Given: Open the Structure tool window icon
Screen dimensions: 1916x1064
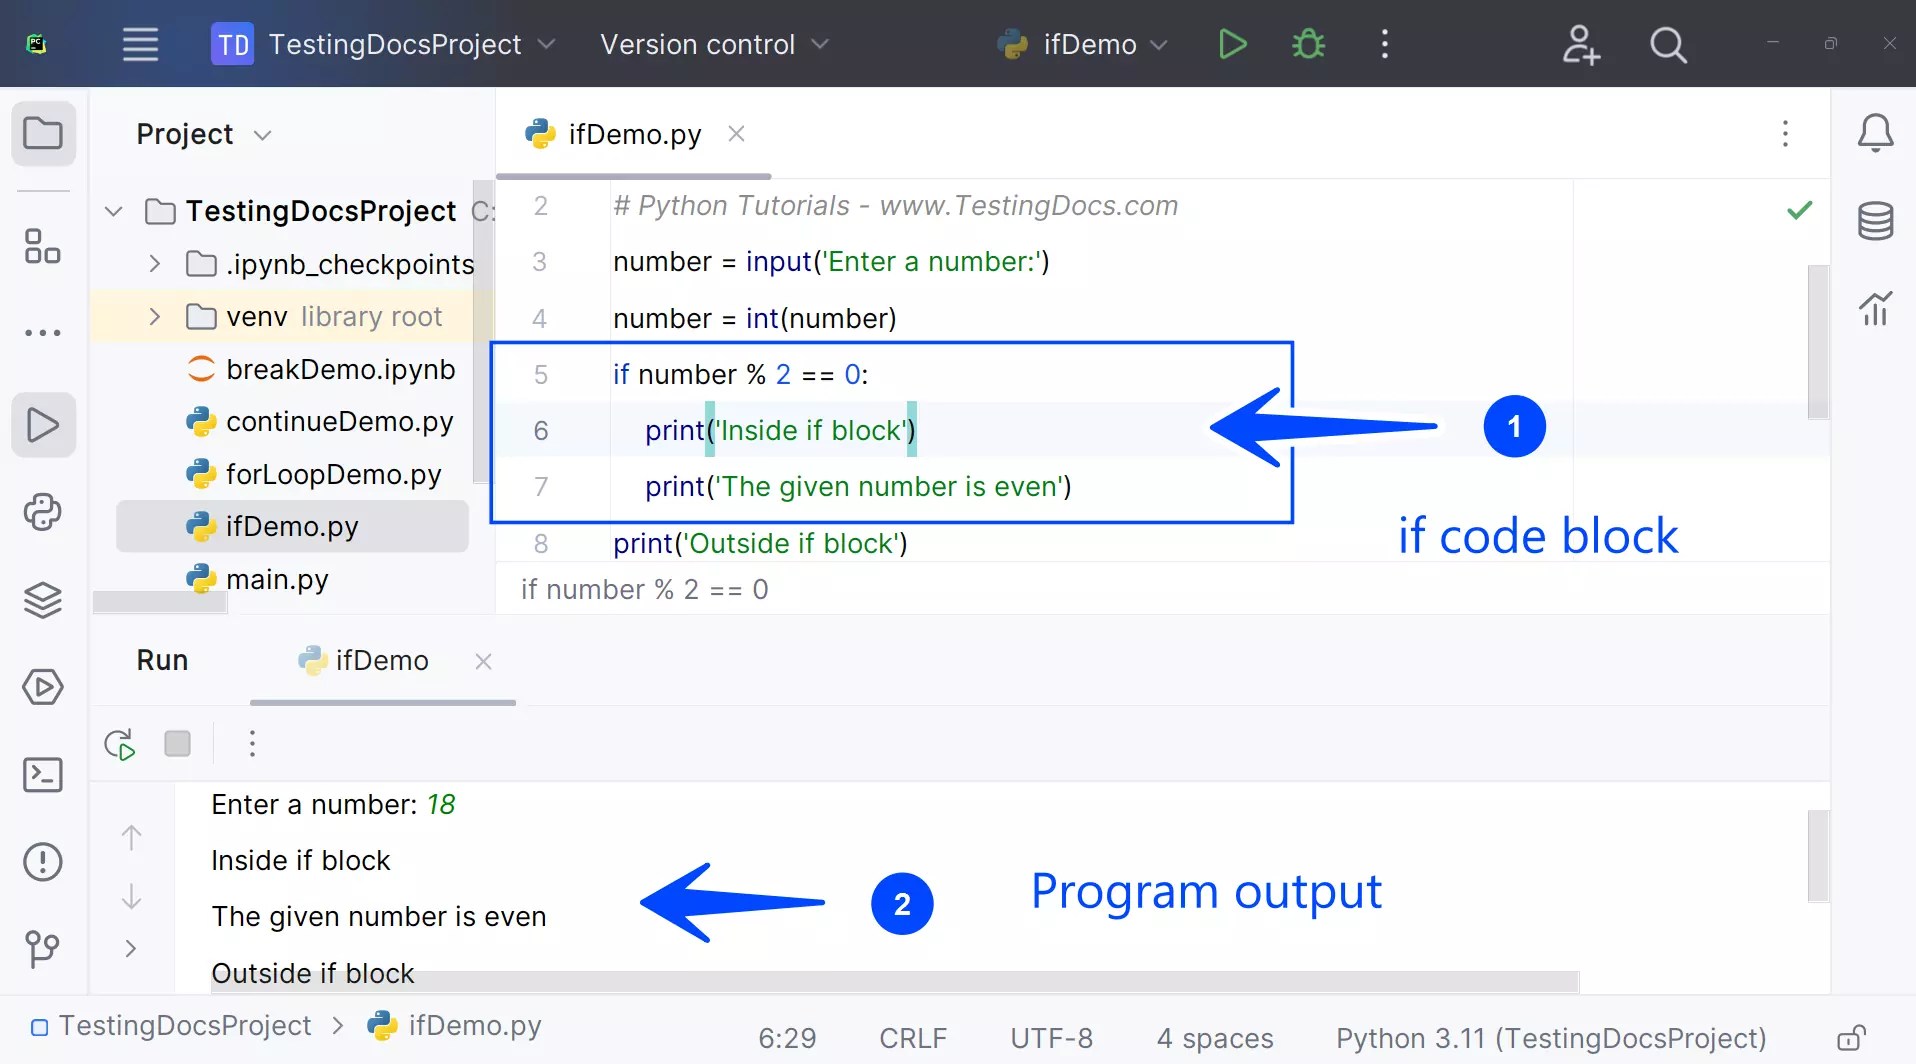Looking at the screenshot, I should 43,246.
